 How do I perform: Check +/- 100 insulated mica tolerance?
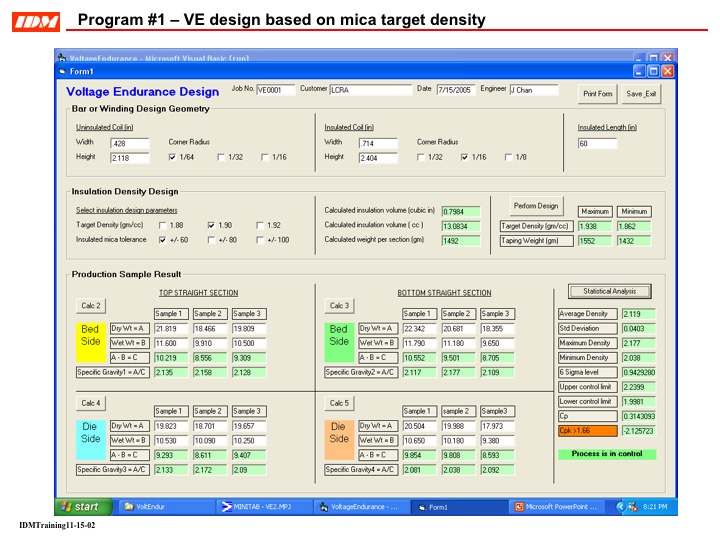tap(262, 240)
